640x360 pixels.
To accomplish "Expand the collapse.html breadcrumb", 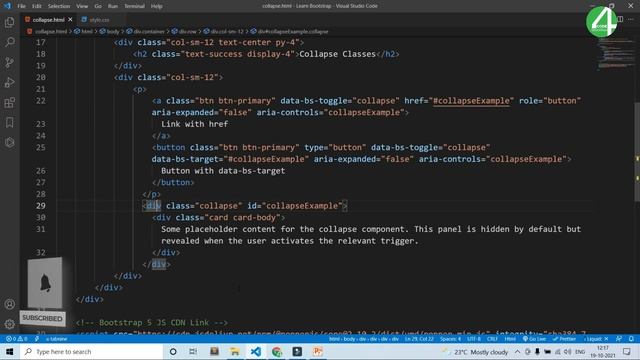I will tap(51, 31).
